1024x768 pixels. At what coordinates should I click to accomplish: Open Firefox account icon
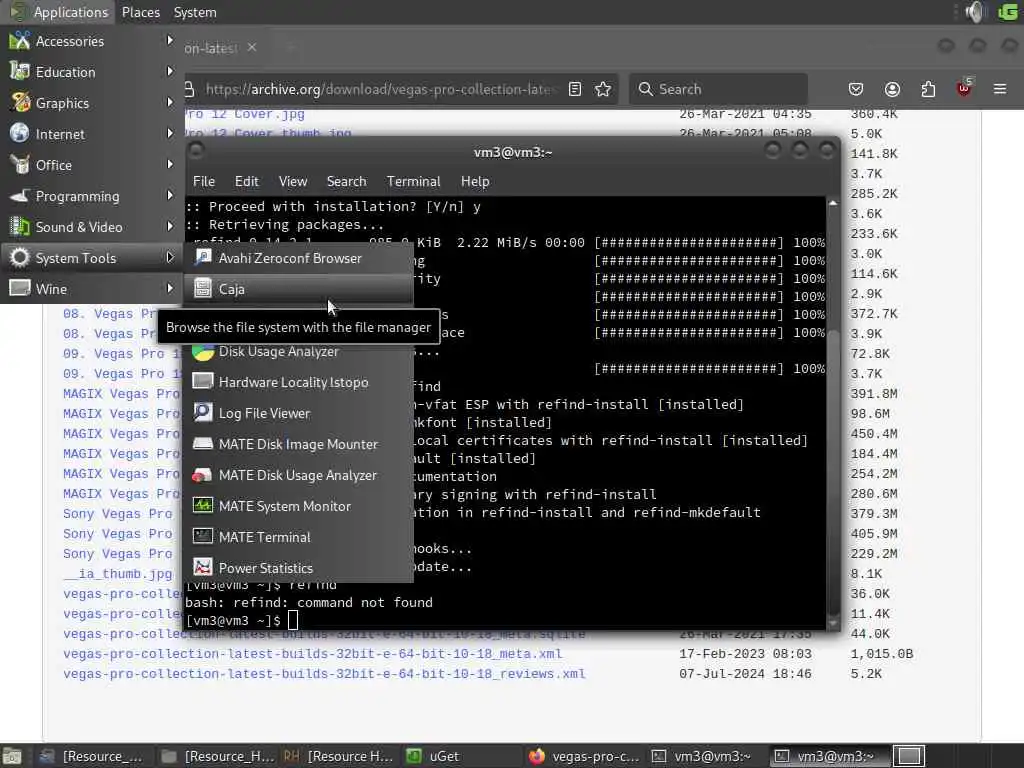[892, 89]
